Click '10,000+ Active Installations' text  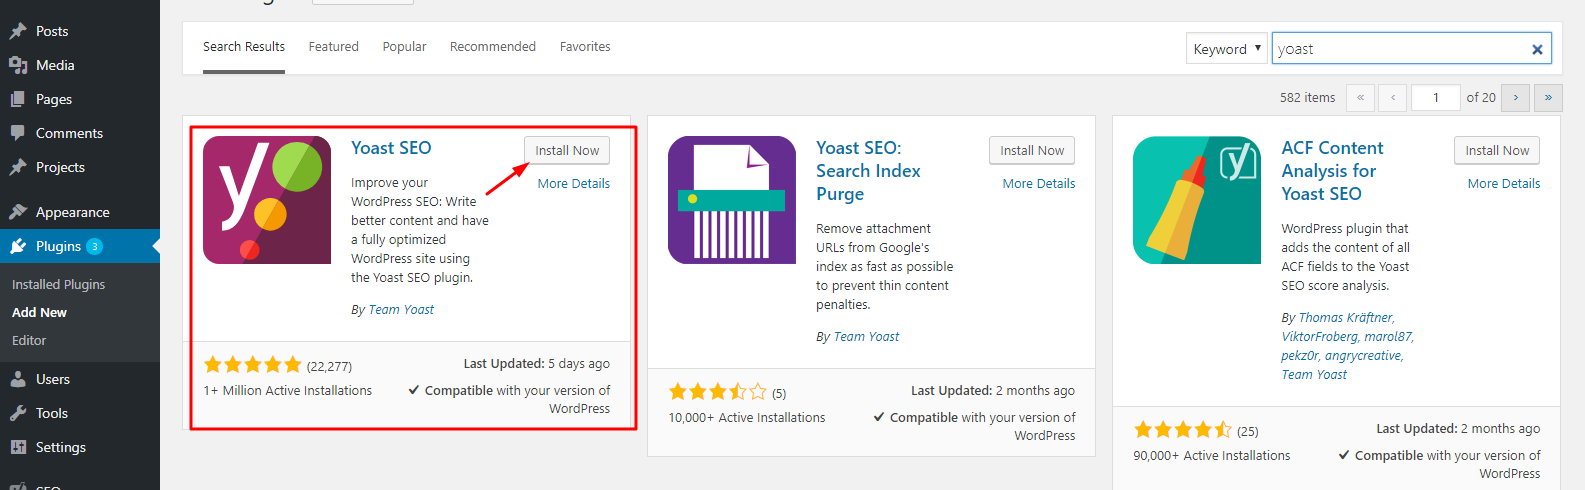tap(747, 417)
